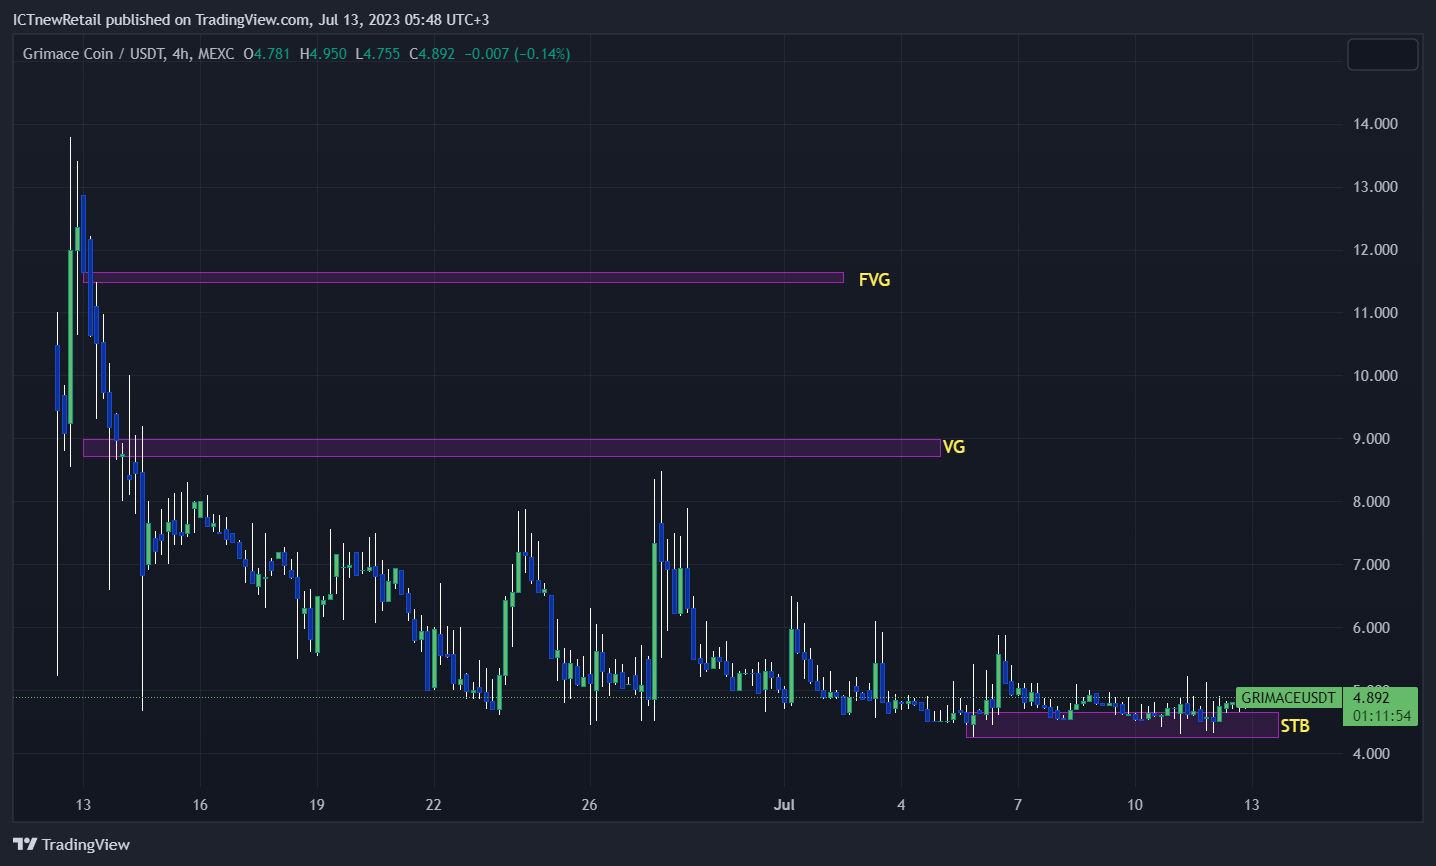Click the 7.000 price axis label
Viewport: 1436px width, 866px height.
(1371, 565)
